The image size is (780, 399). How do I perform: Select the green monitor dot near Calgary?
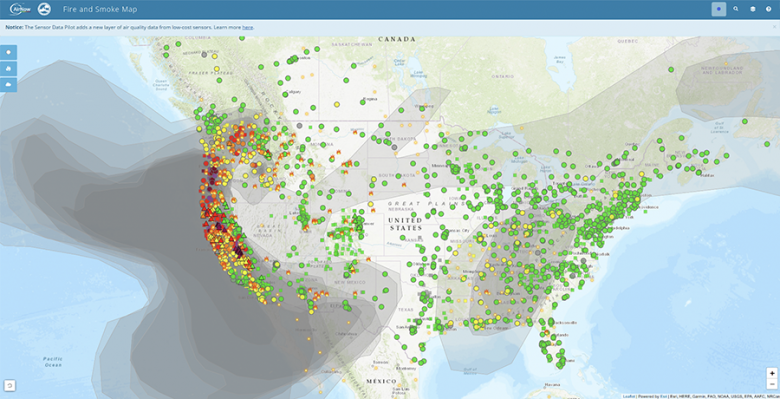(x=286, y=94)
